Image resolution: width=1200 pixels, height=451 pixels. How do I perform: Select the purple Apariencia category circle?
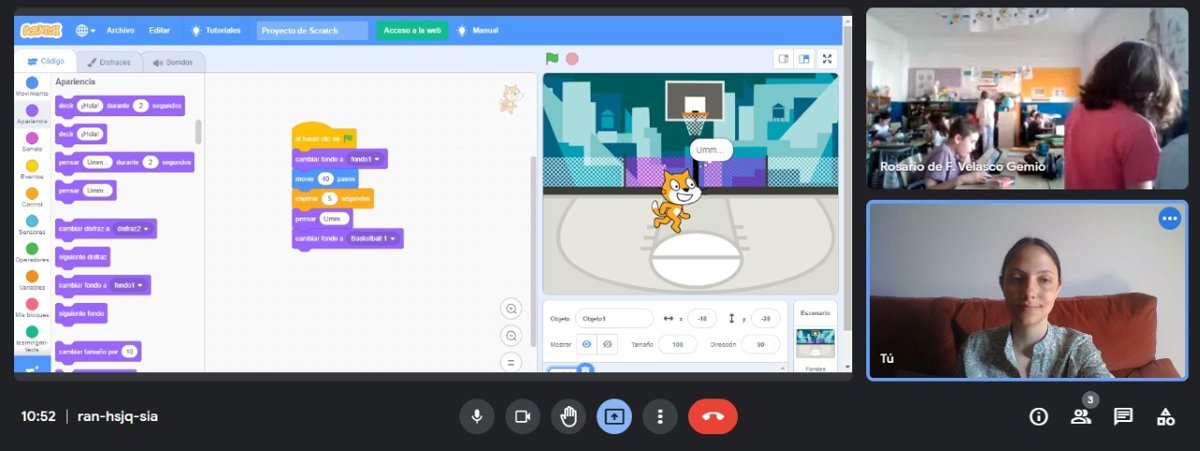[32, 111]
